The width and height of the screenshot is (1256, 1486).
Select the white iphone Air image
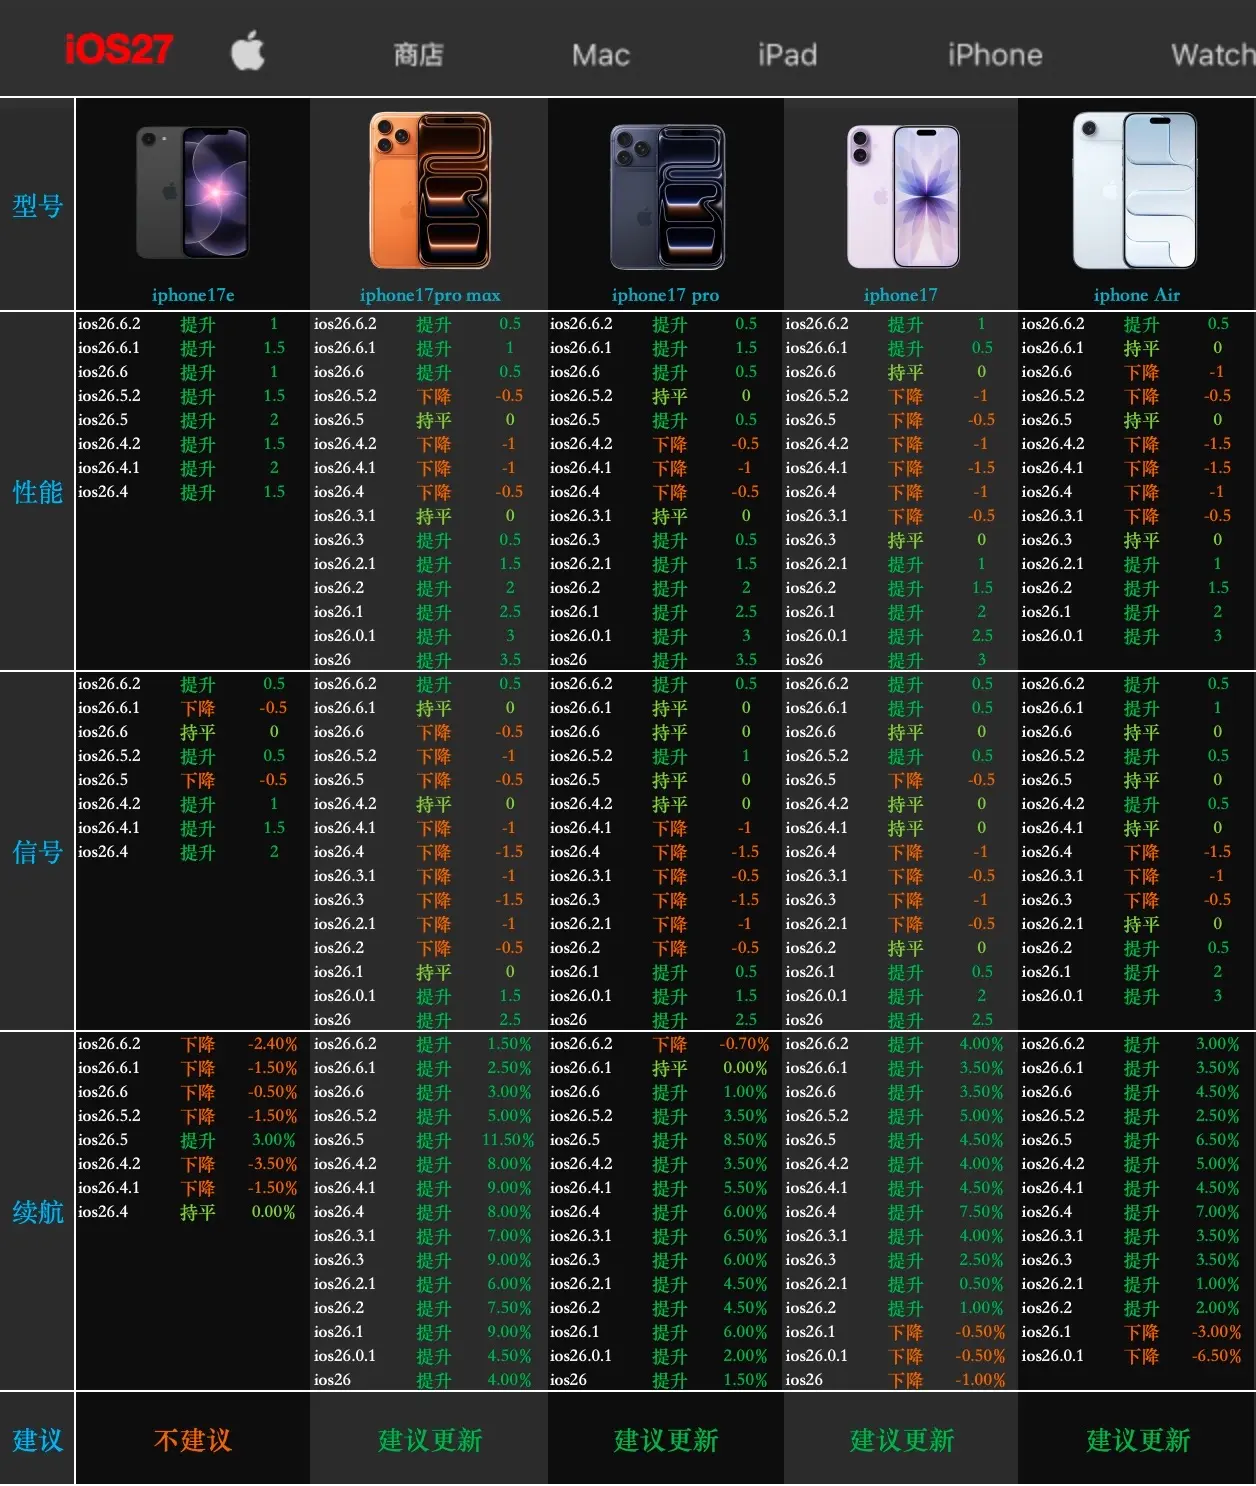[1135, 190]
